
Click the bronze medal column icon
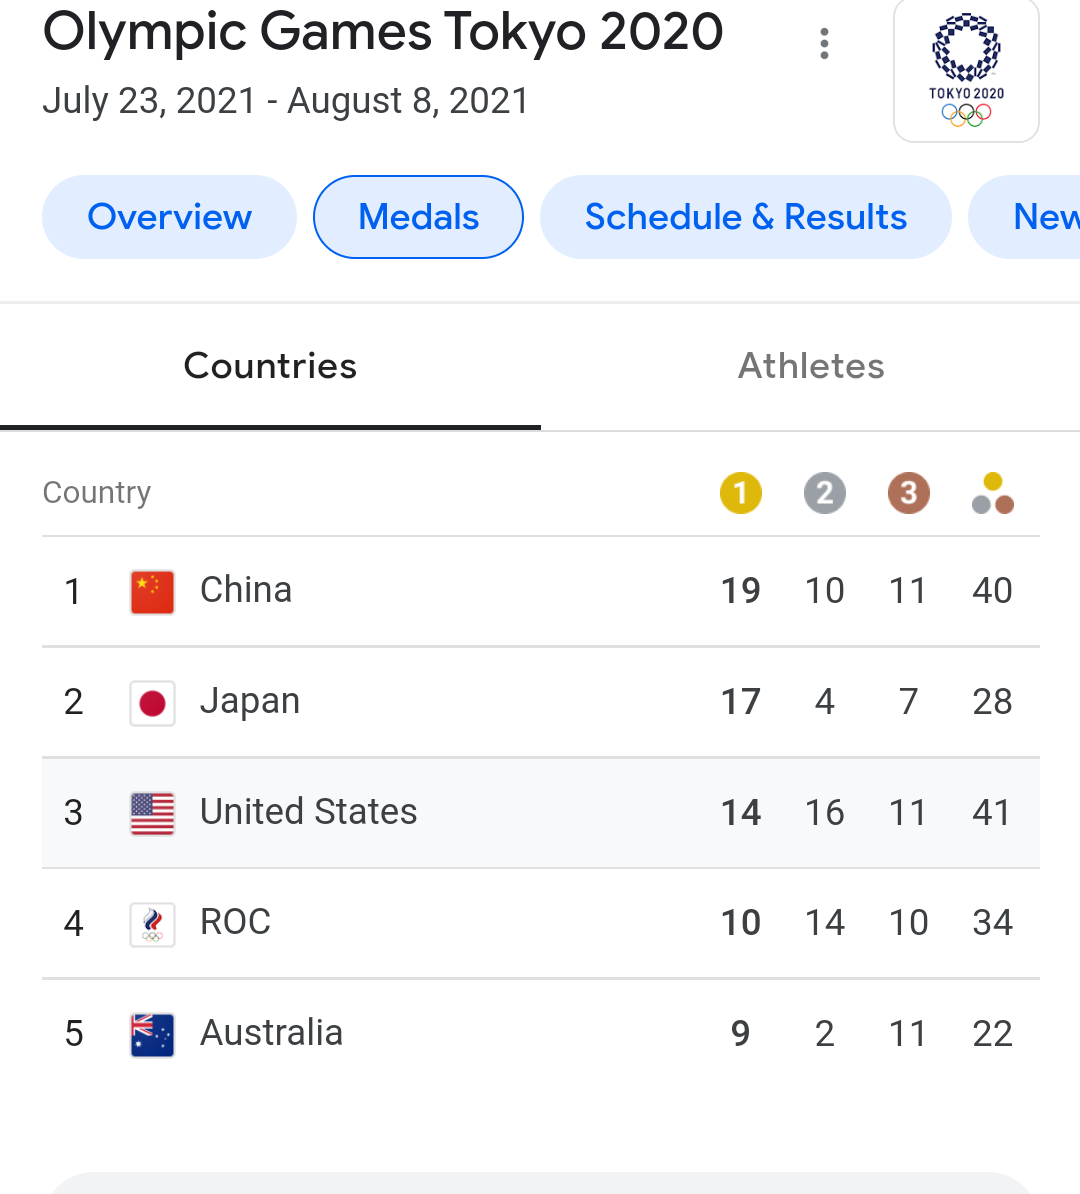909,493
